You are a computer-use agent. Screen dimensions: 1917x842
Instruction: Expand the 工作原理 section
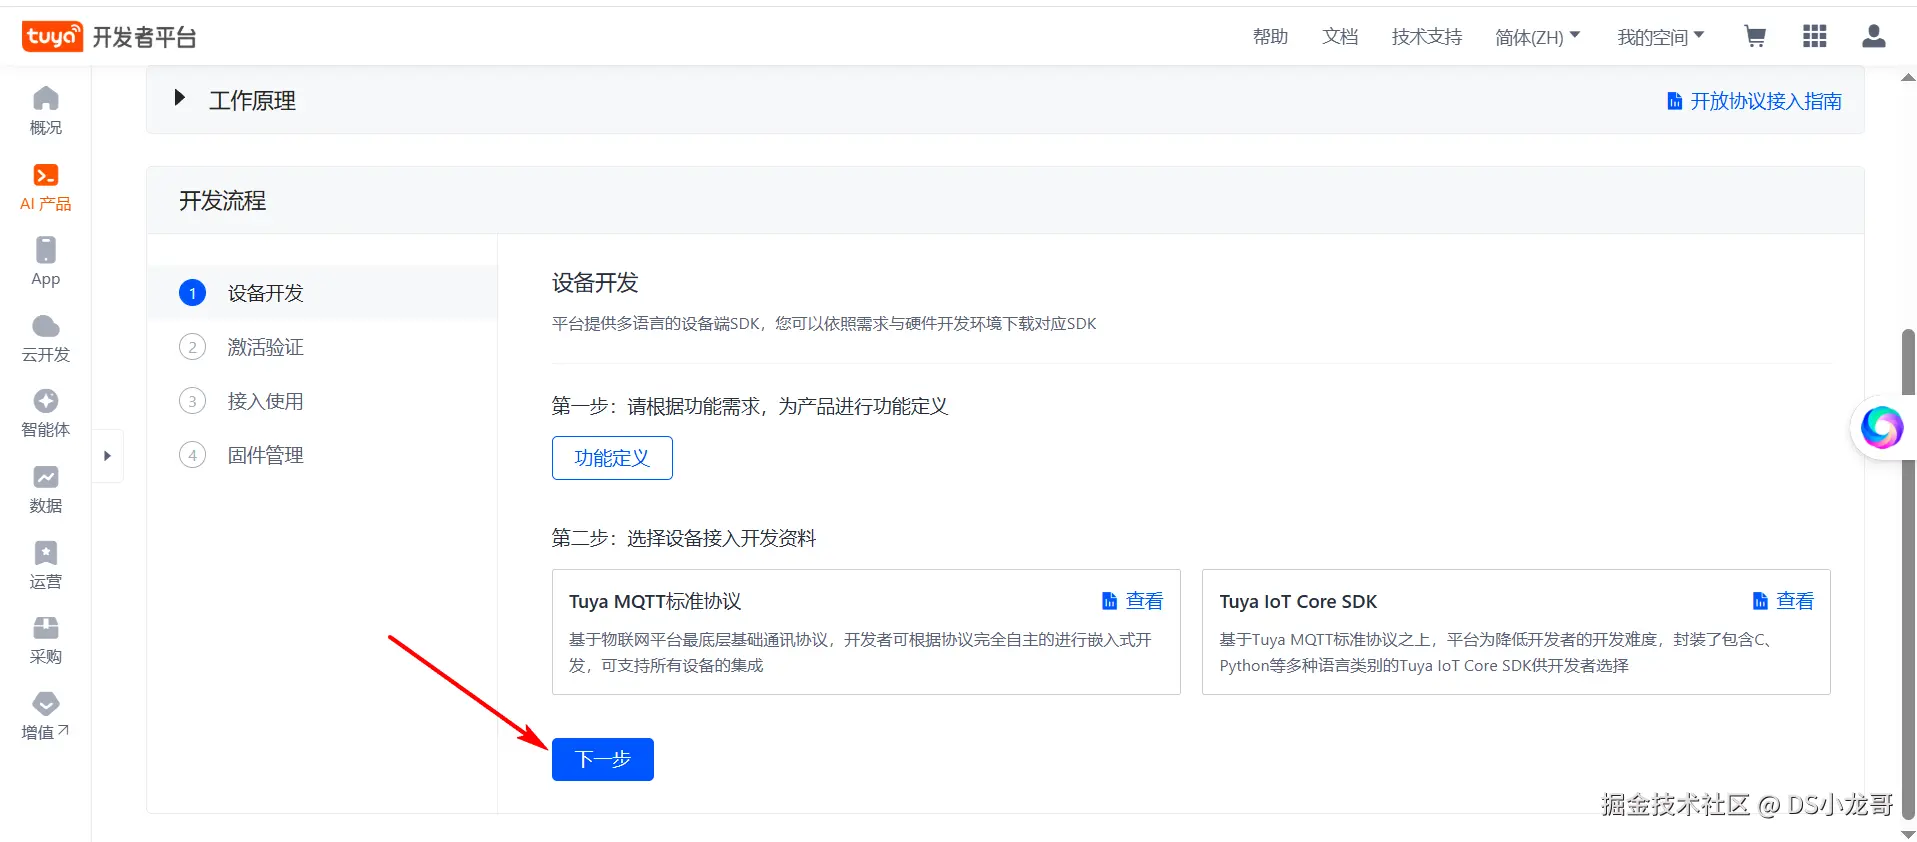[x=180, y=98]
